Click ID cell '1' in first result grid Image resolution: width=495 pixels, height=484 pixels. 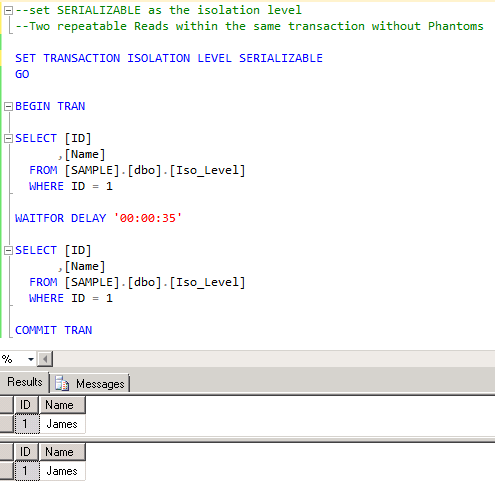[27, 424]
